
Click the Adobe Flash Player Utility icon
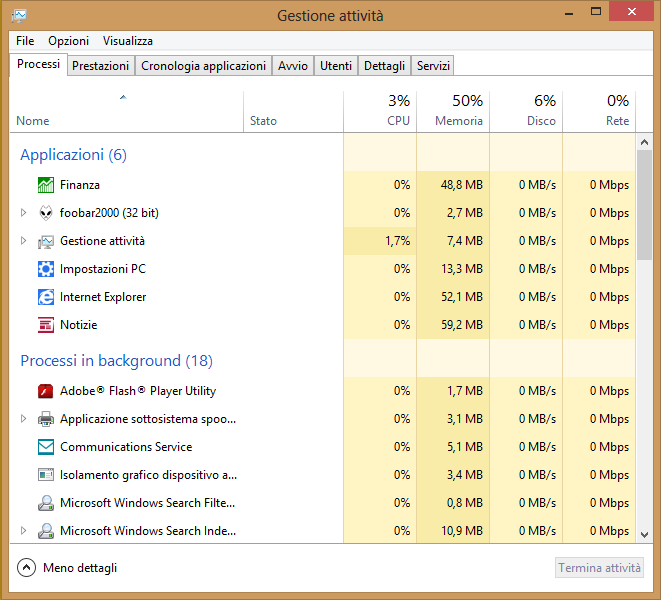(46, 391)
